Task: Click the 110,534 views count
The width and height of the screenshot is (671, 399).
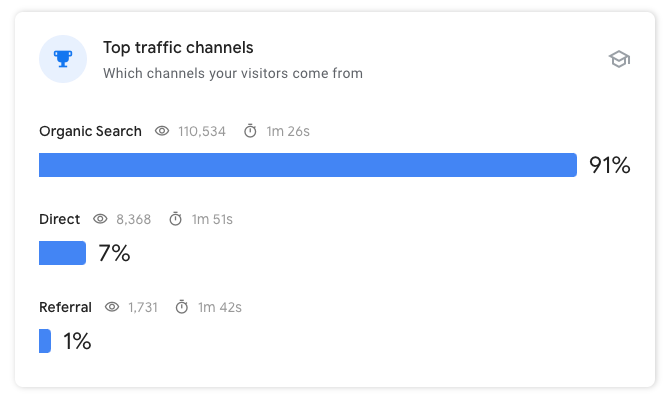Action: click(x=202, y=131)
